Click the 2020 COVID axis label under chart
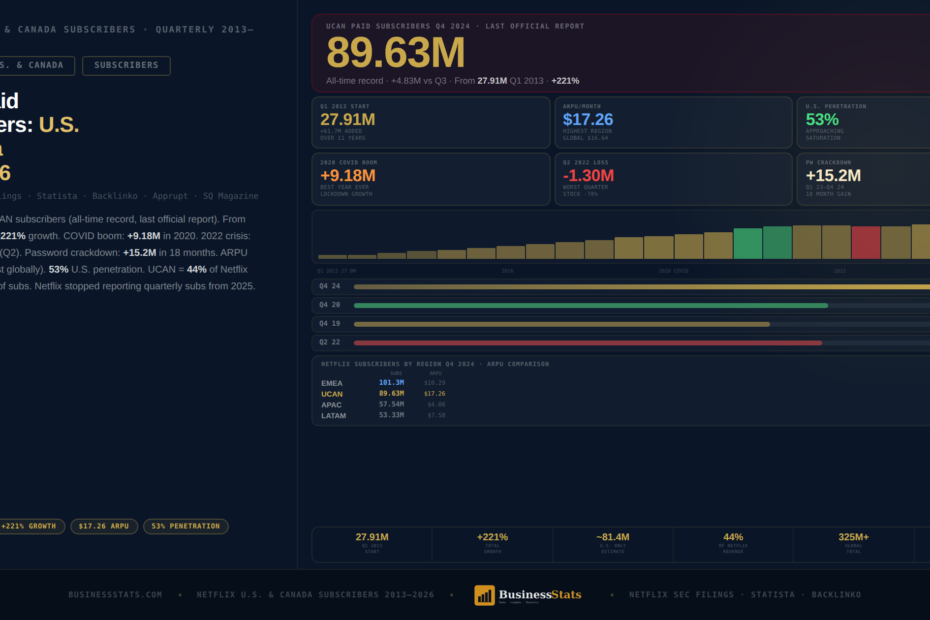 pos(673,271)
